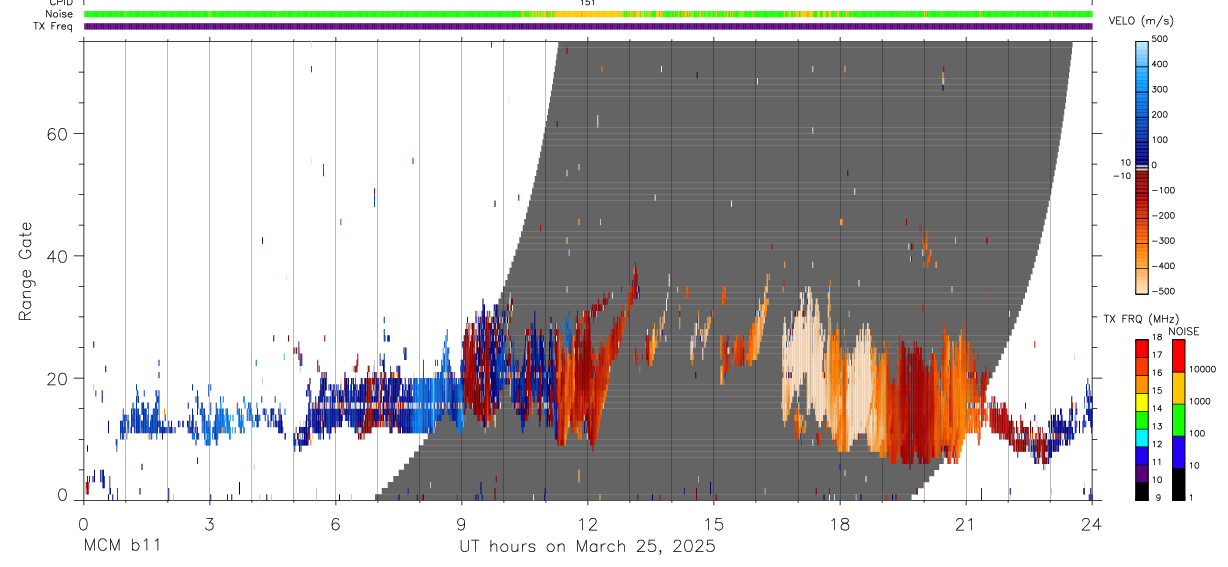The height and width of the screenshot is (567, 1228).
Task: Click the 12 UT hour axis label
Action: pyautogui.click(x=588, y=524)
